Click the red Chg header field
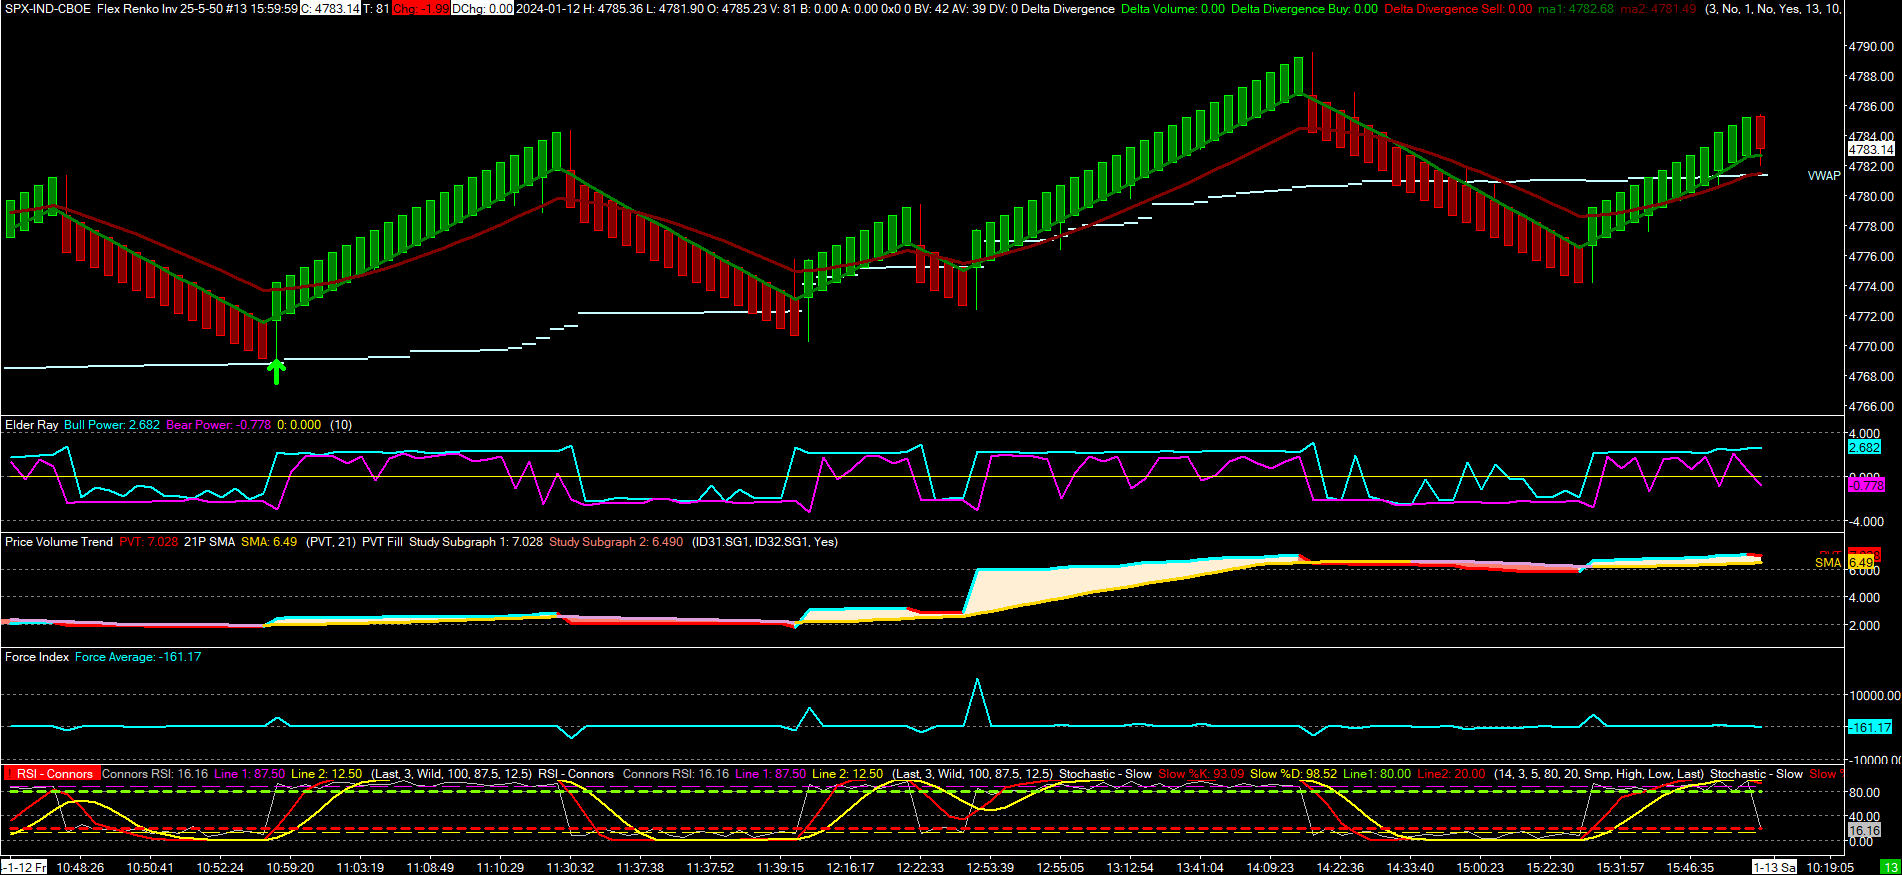The width and height of the screenshot is (1902, 875). click(420, 8)
